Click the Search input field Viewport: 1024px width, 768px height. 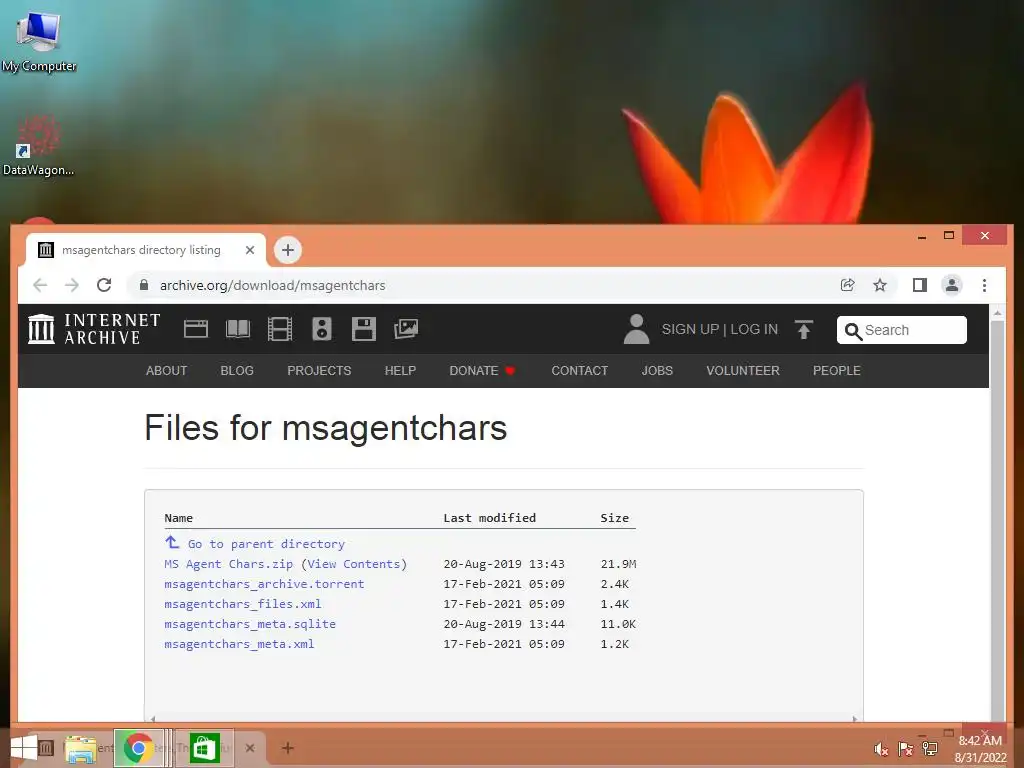point(902,330)
